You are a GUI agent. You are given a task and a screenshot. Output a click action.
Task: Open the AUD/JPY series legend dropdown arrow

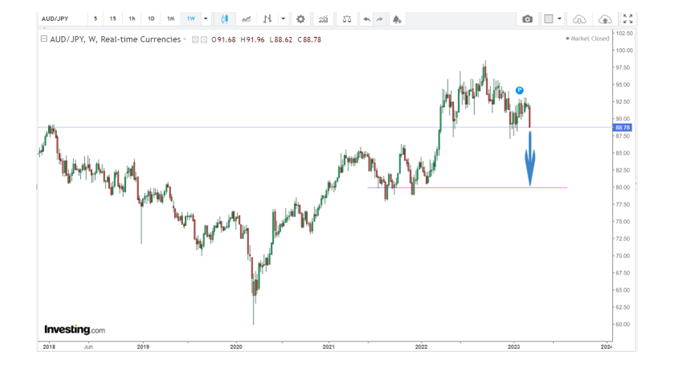coord(185,39)
